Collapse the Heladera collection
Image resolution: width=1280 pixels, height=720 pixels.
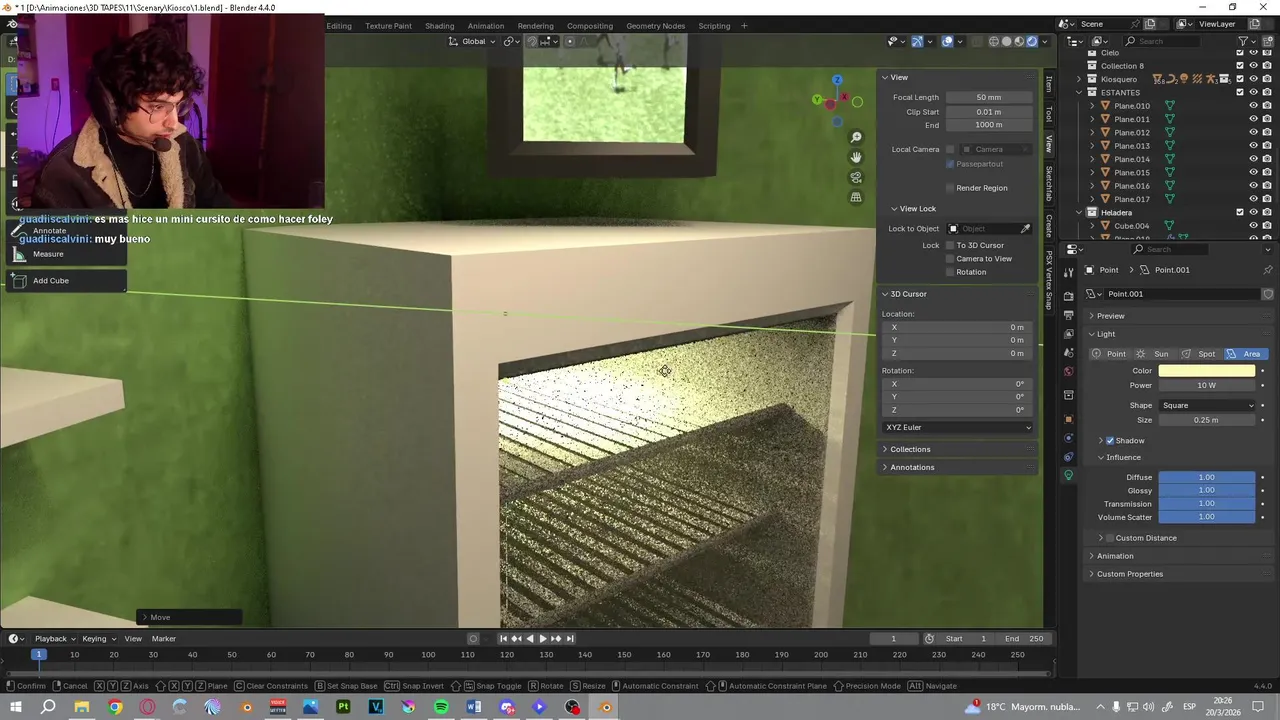[1078, 213]
